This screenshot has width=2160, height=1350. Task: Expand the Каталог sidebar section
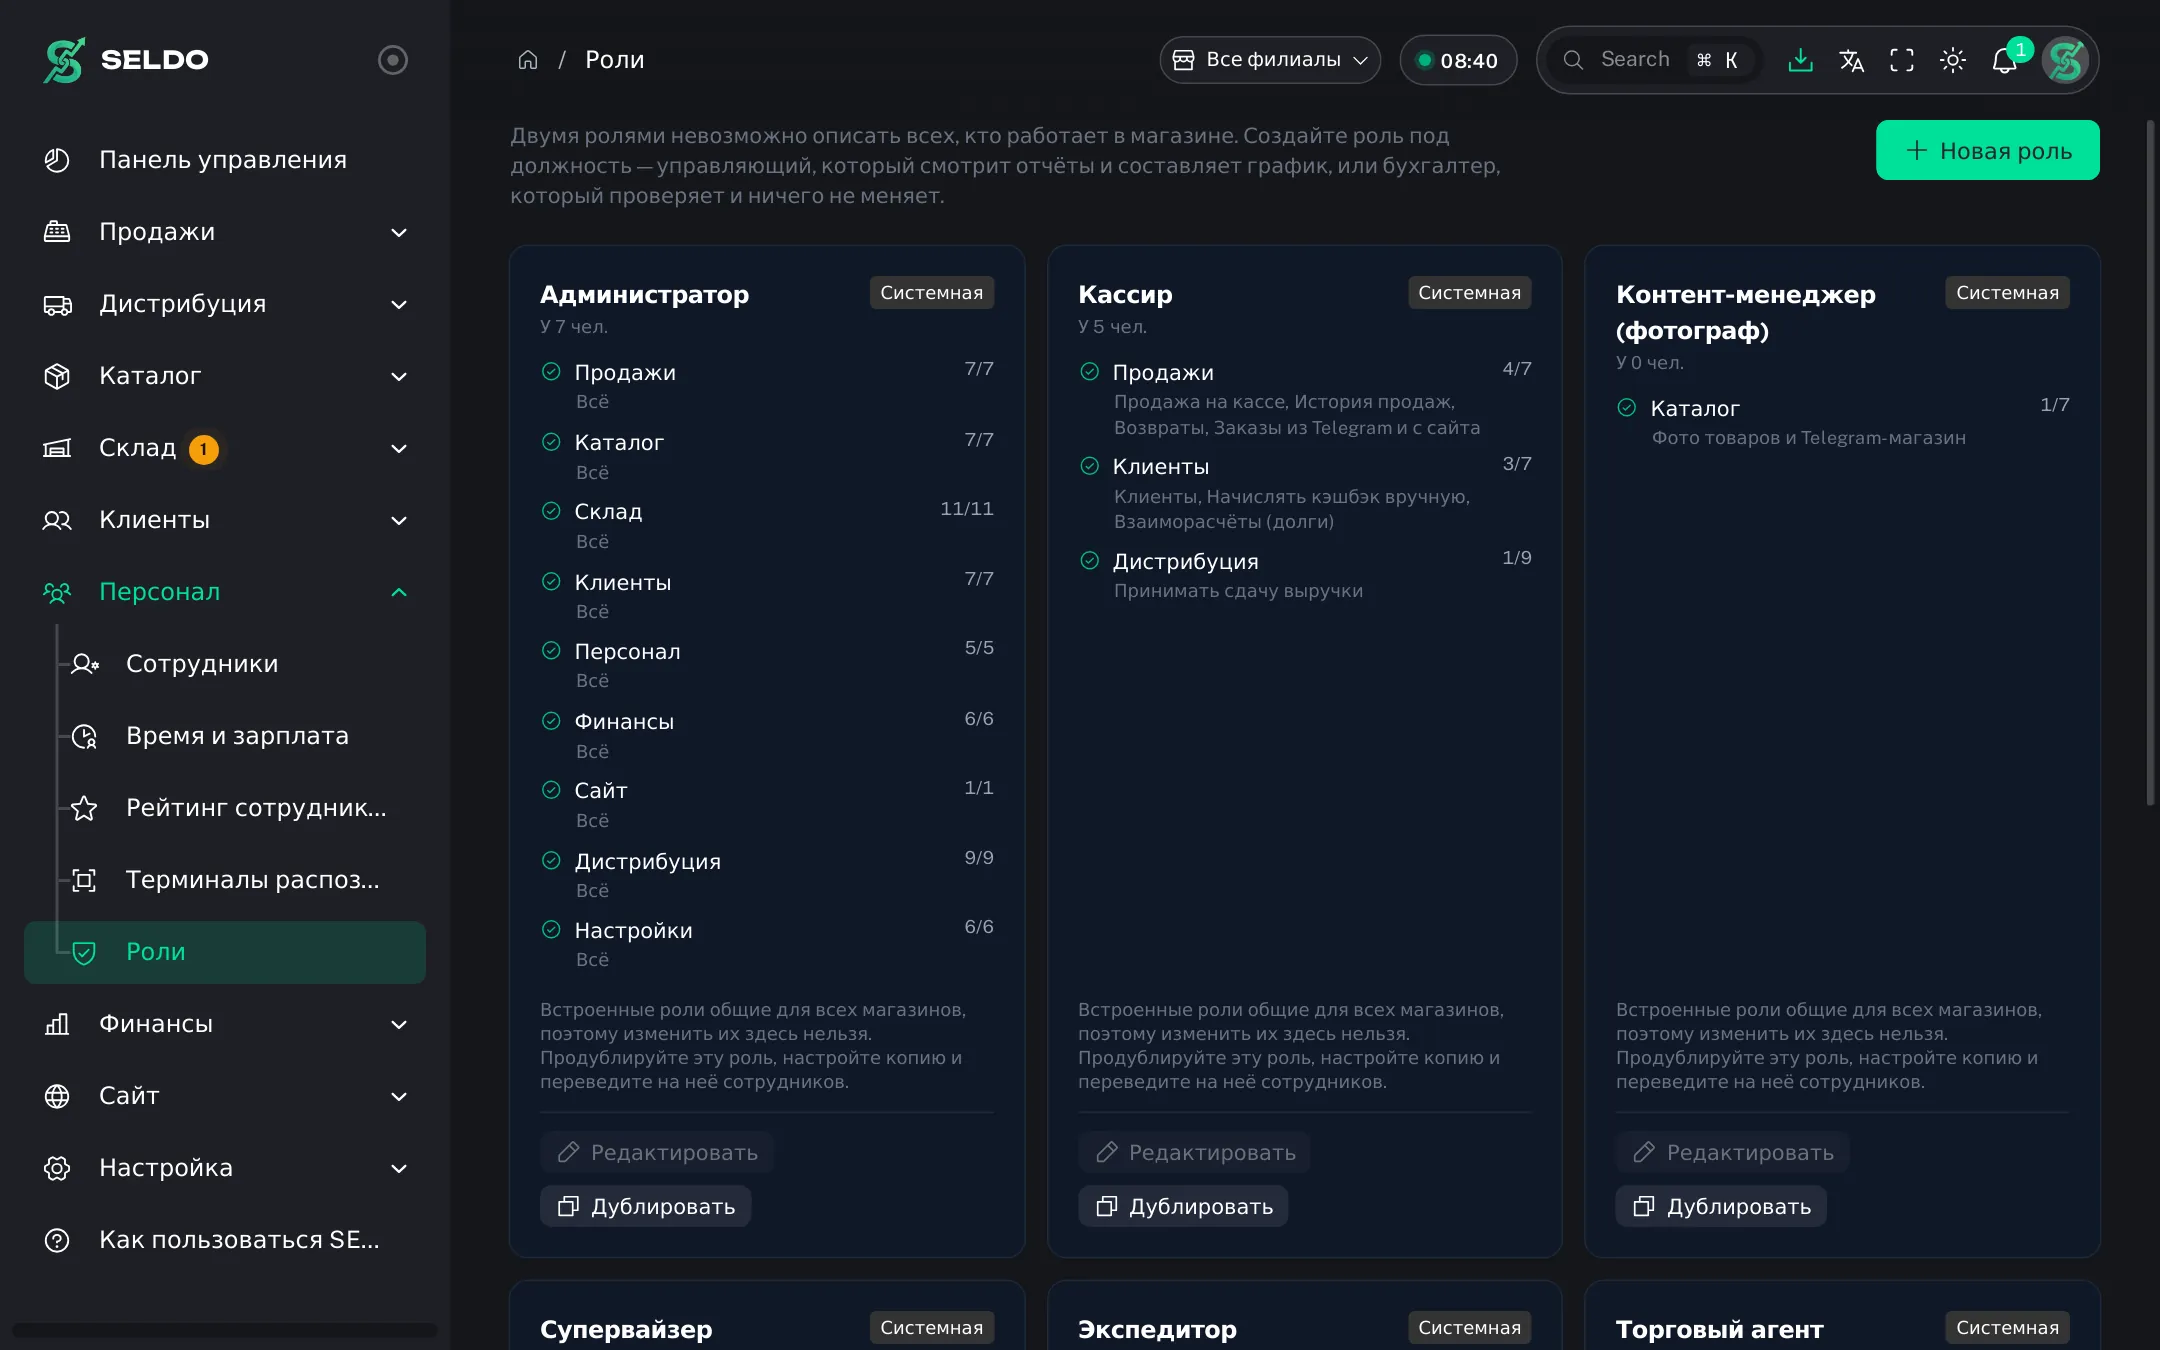point(225,376)
